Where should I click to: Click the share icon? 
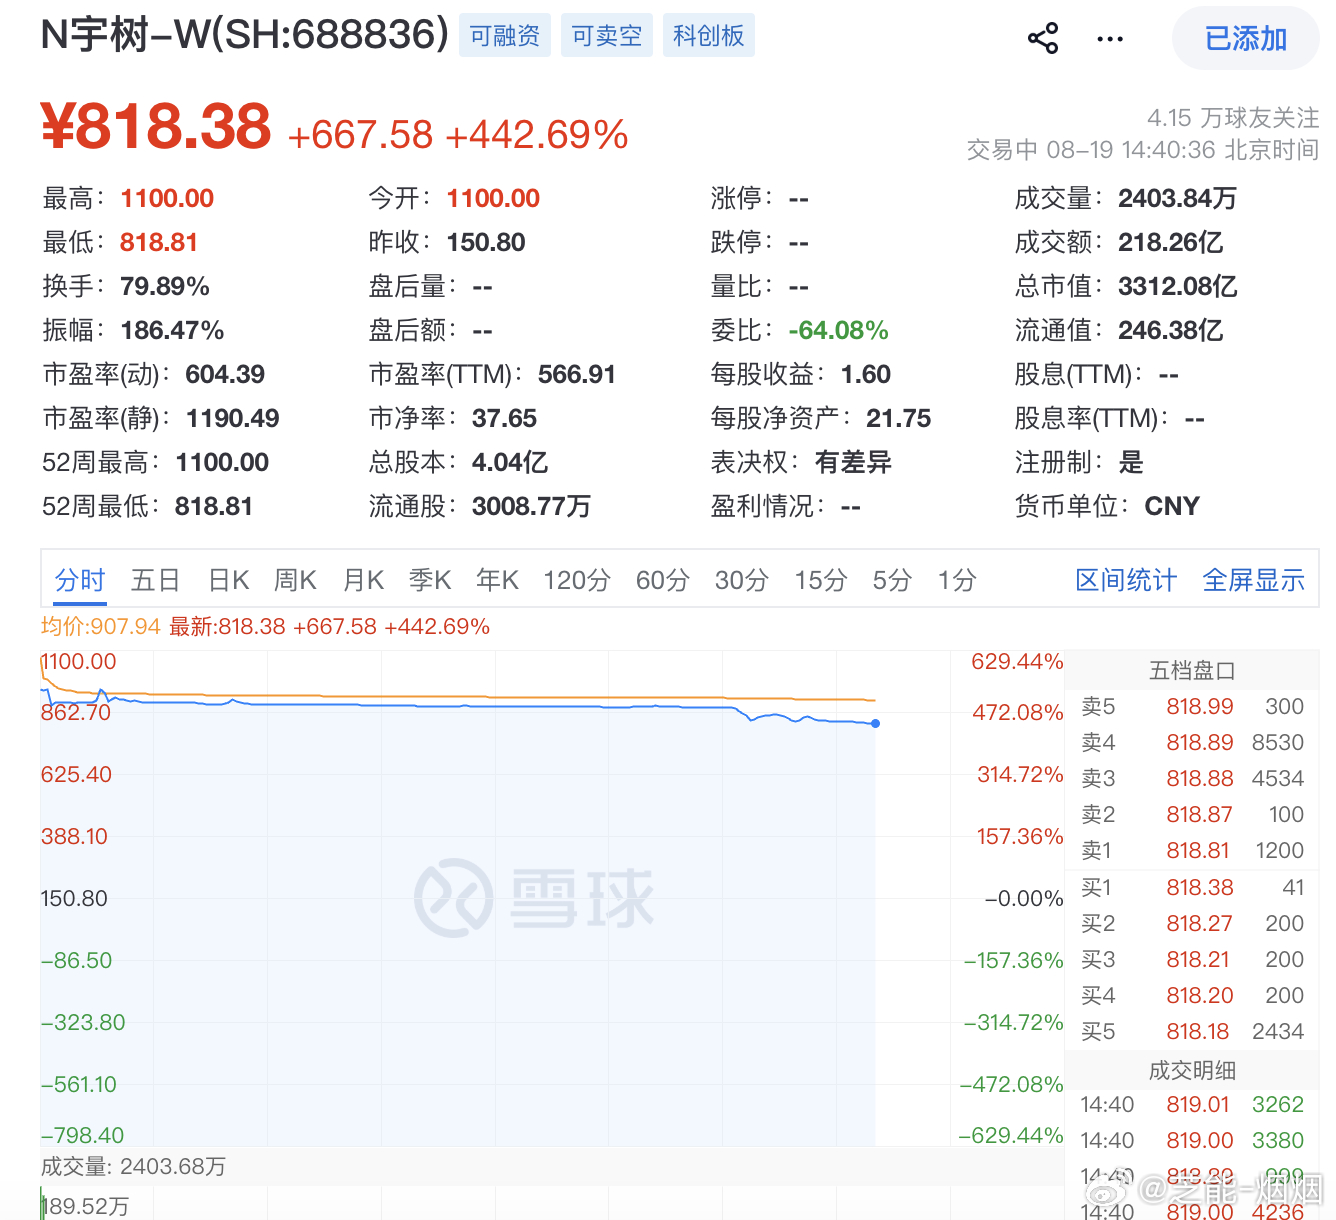(1043, 39)
